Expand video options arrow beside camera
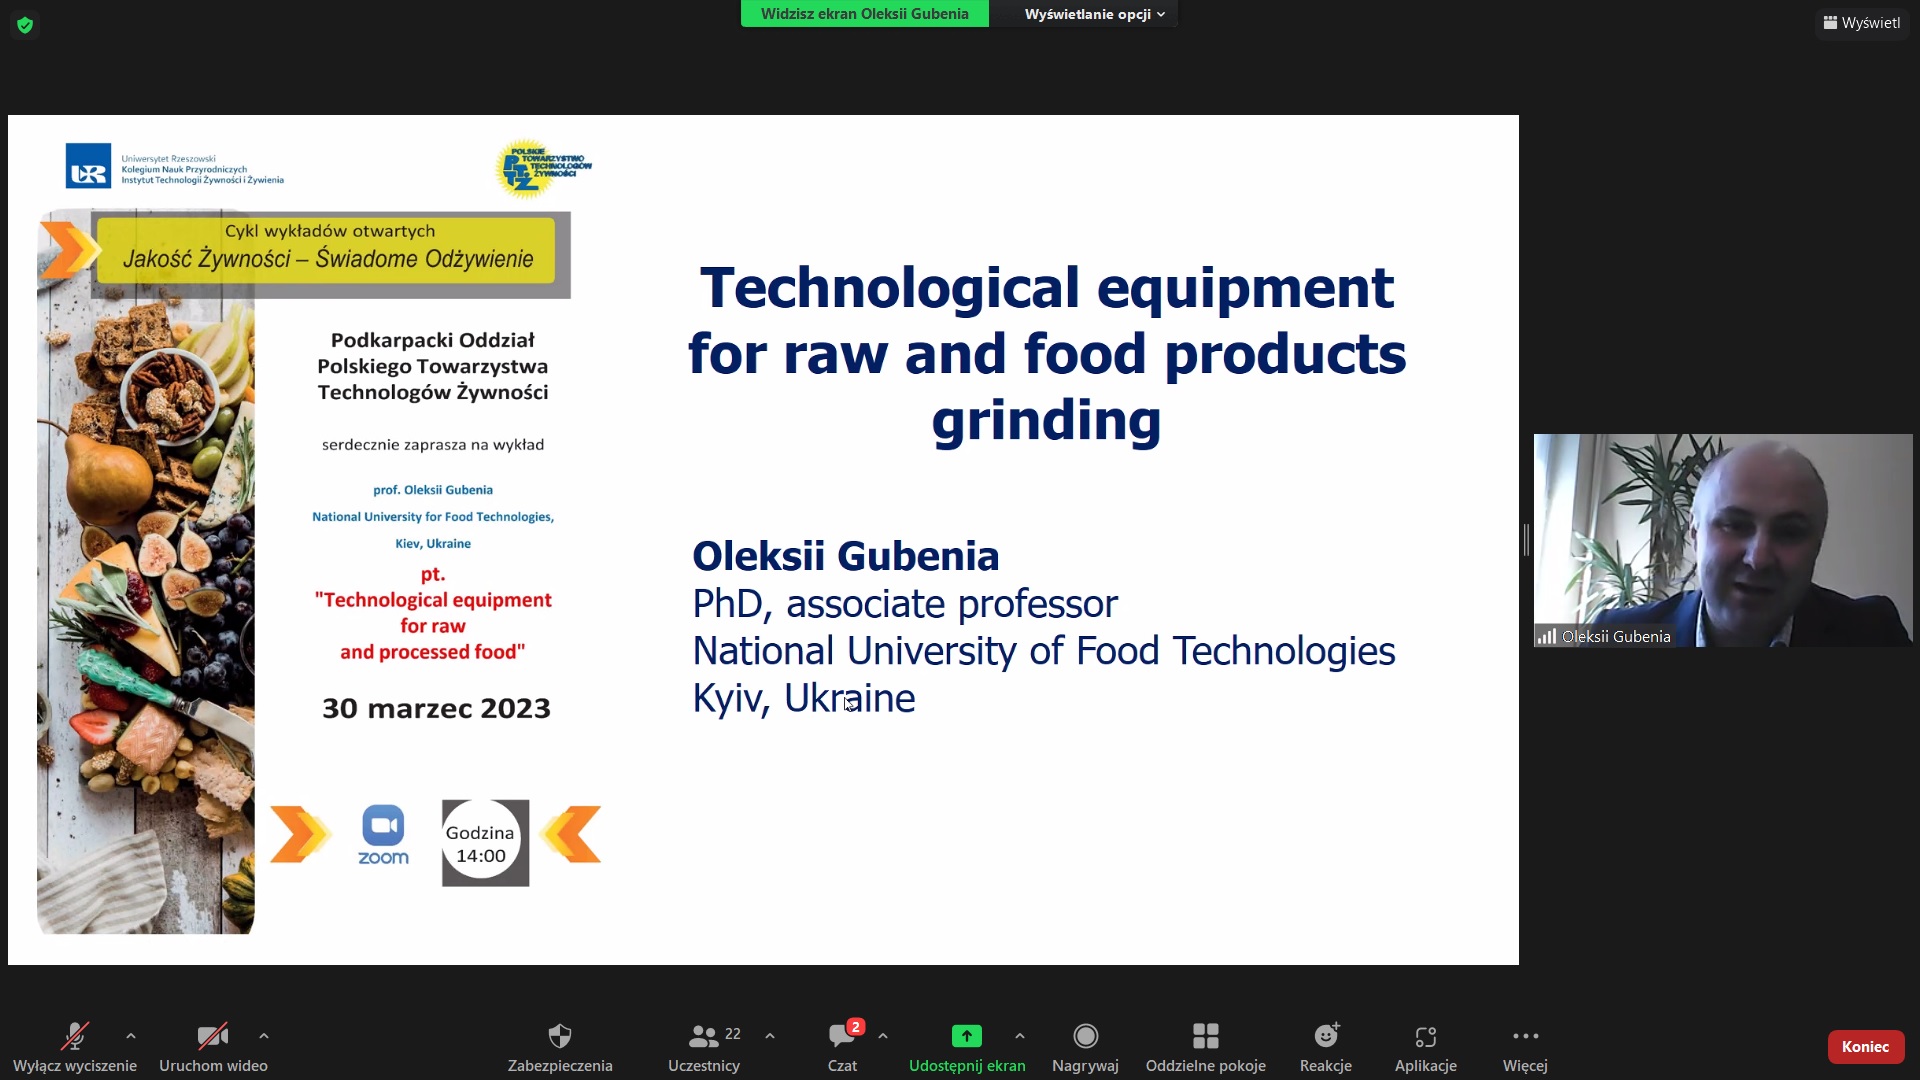Viewport: 1920px width, 1080px height. [264, 1036]
